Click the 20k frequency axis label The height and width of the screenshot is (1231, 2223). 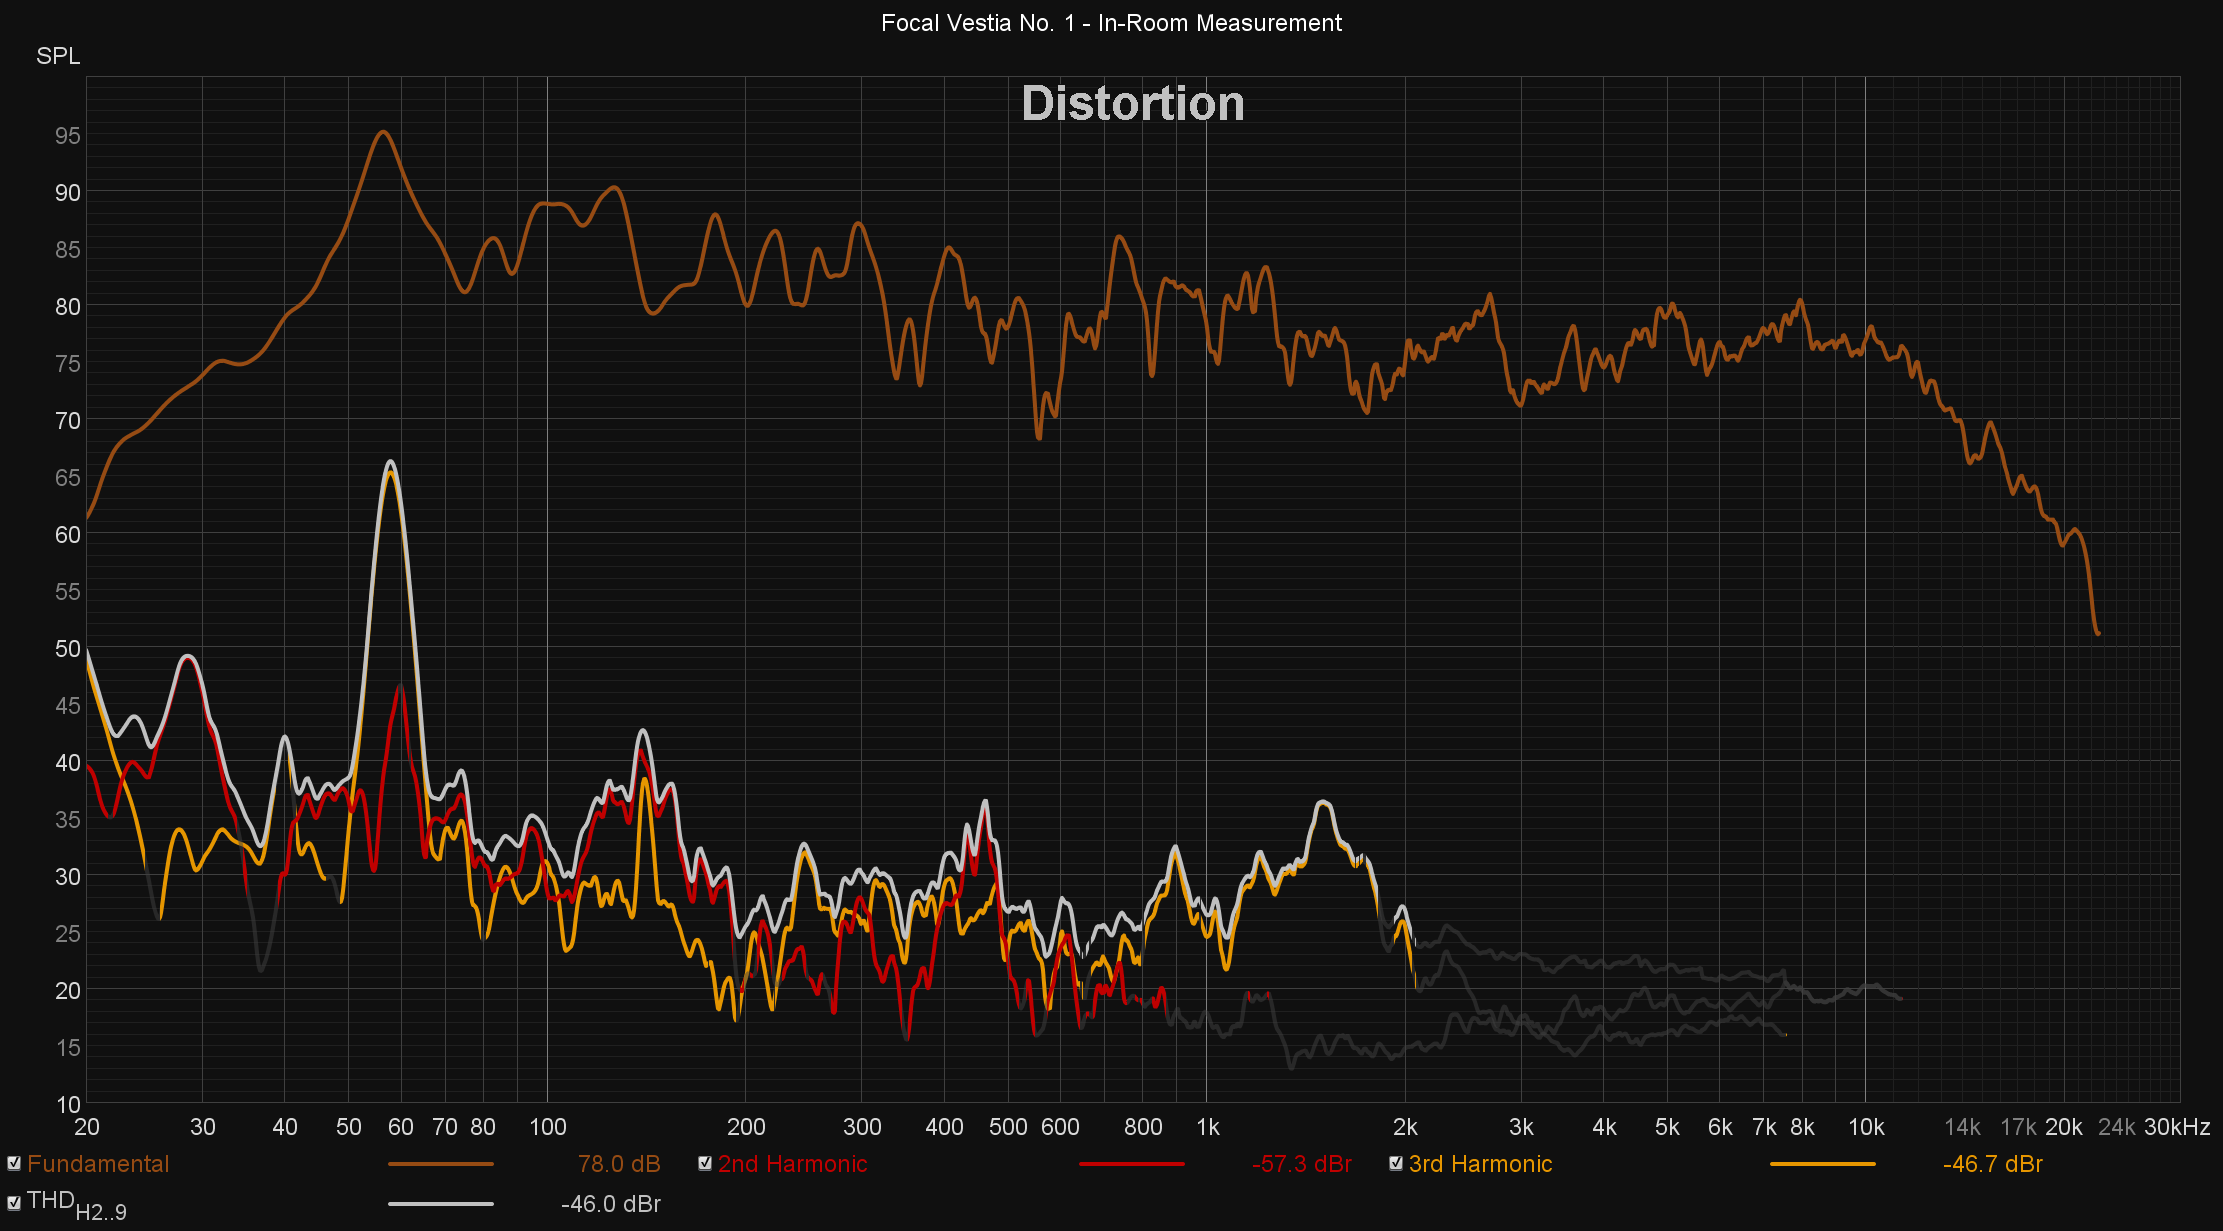(x=2064, y=1127)
